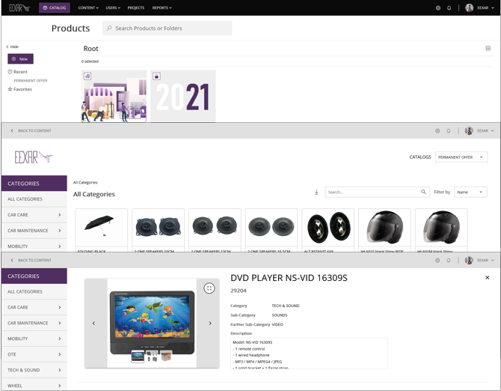
Task: Click the download icon beside the catalog search
Action: [316, 192]
